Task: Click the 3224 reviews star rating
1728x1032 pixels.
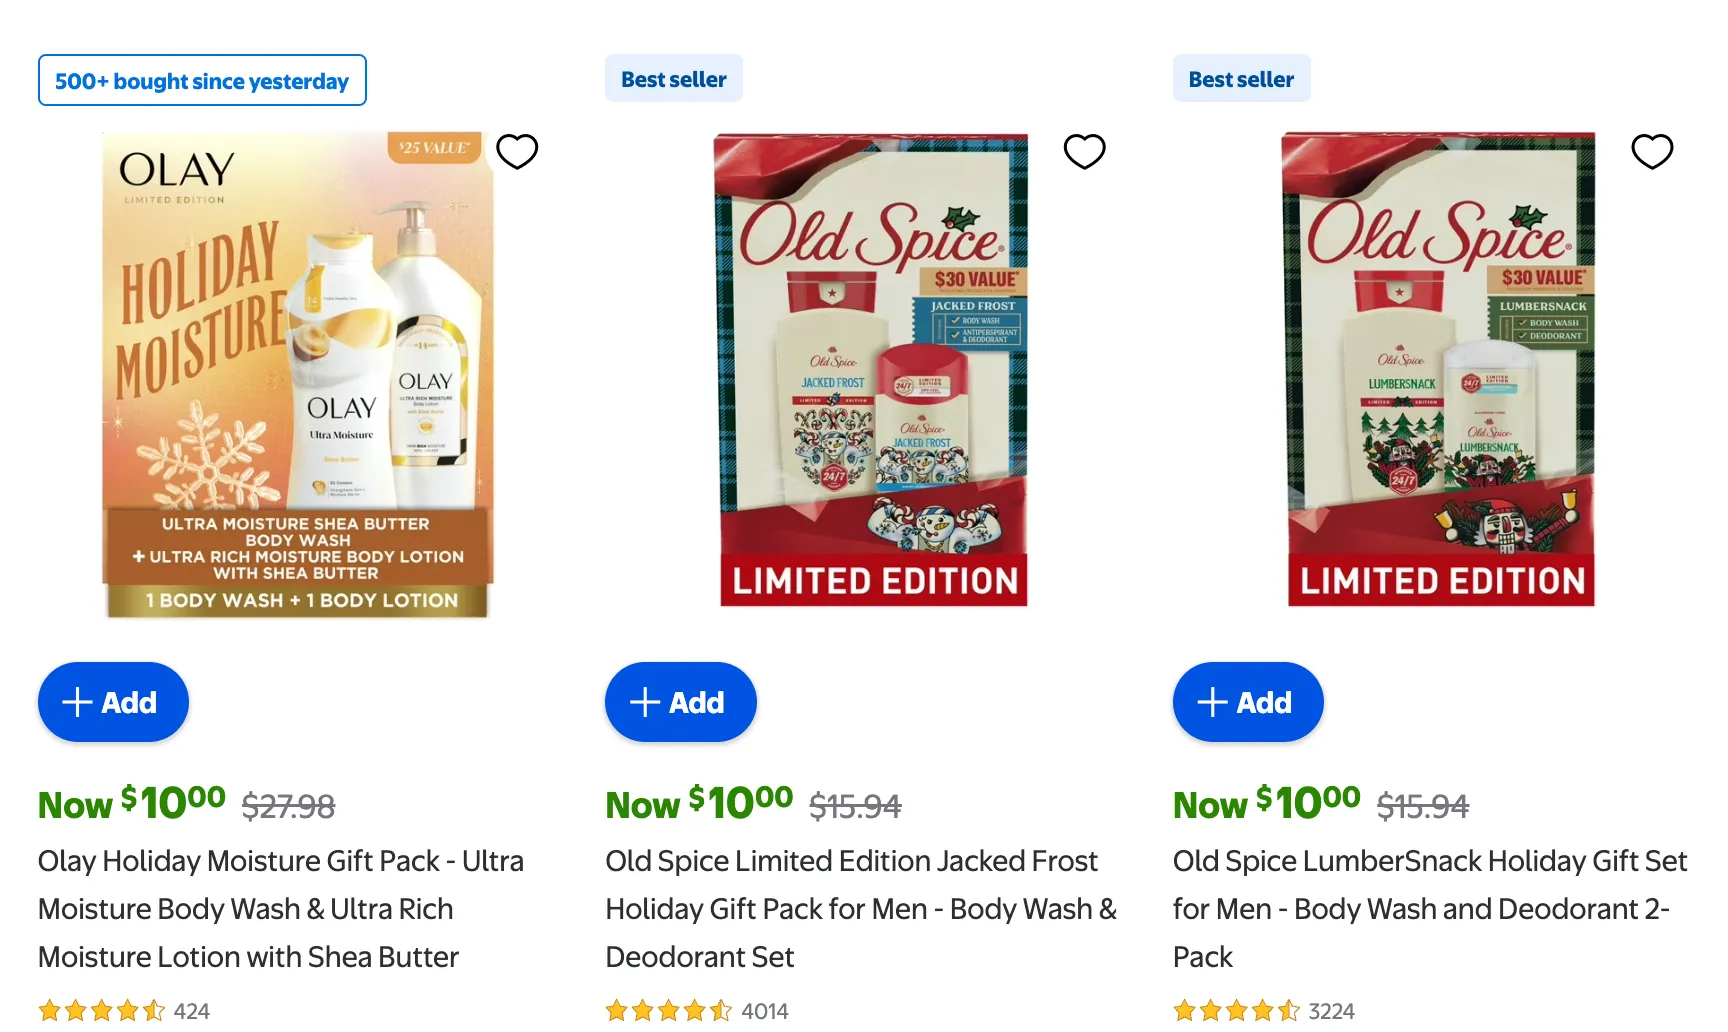Action: tap(1263, 1011)
